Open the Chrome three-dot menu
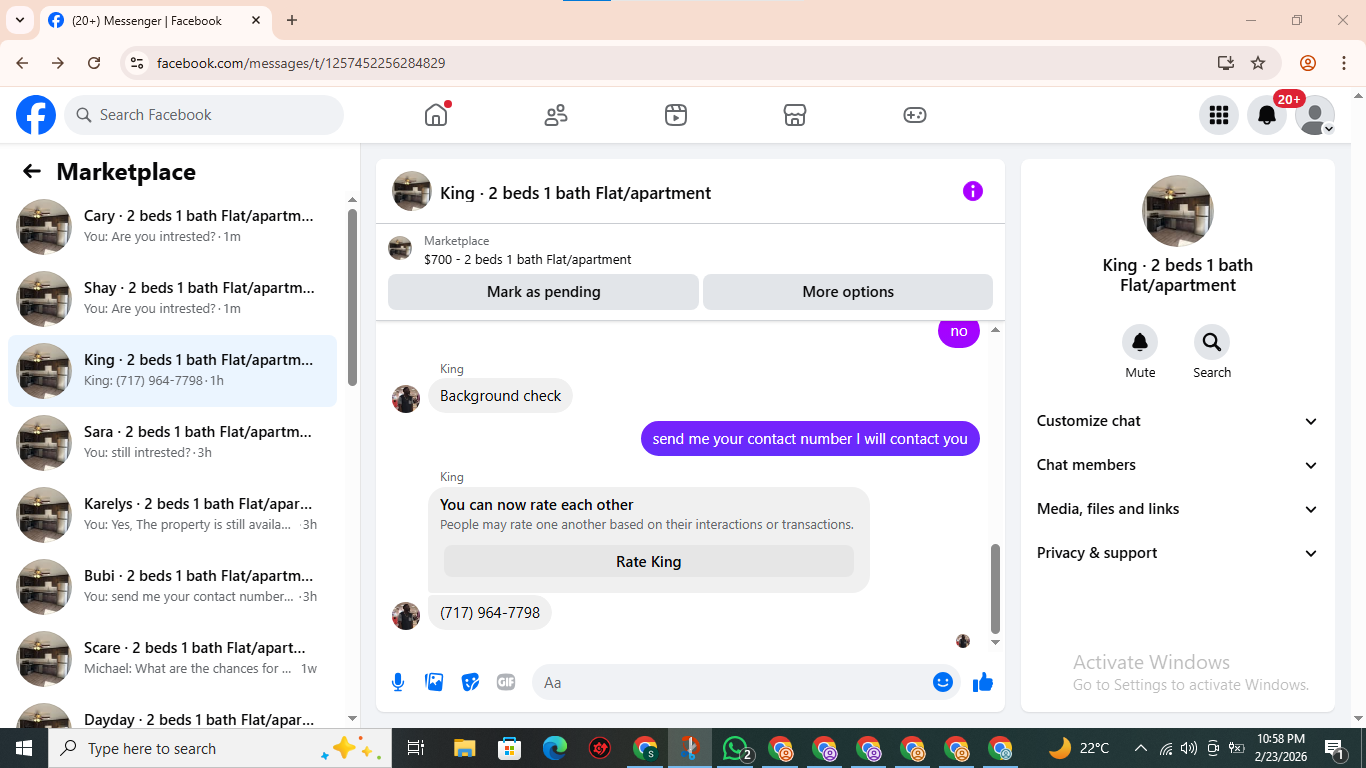 pos(1343,63)
